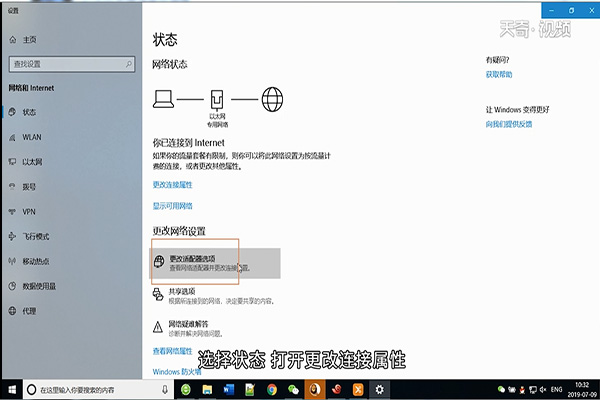
Task: Go to 以太网 Ethernet settings
Action: [31, 162]
